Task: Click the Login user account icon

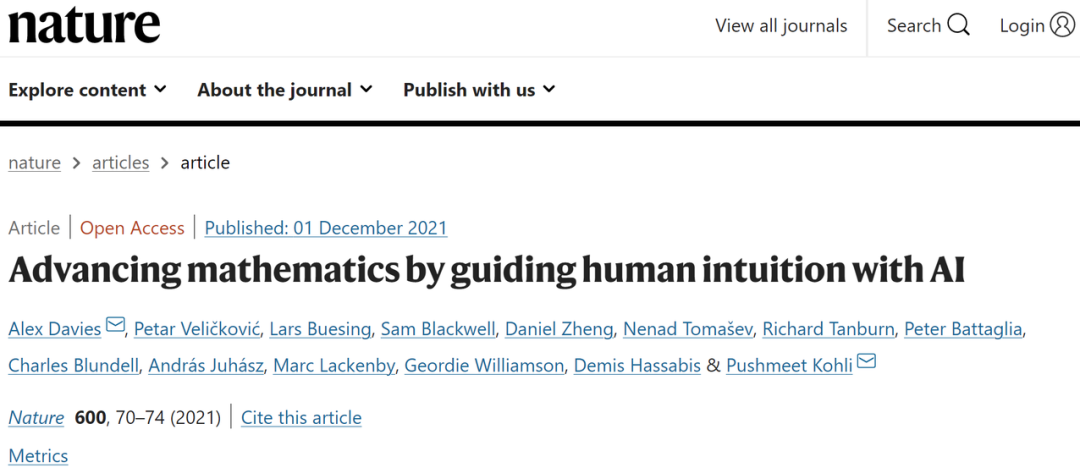Action: point(1063,26)
